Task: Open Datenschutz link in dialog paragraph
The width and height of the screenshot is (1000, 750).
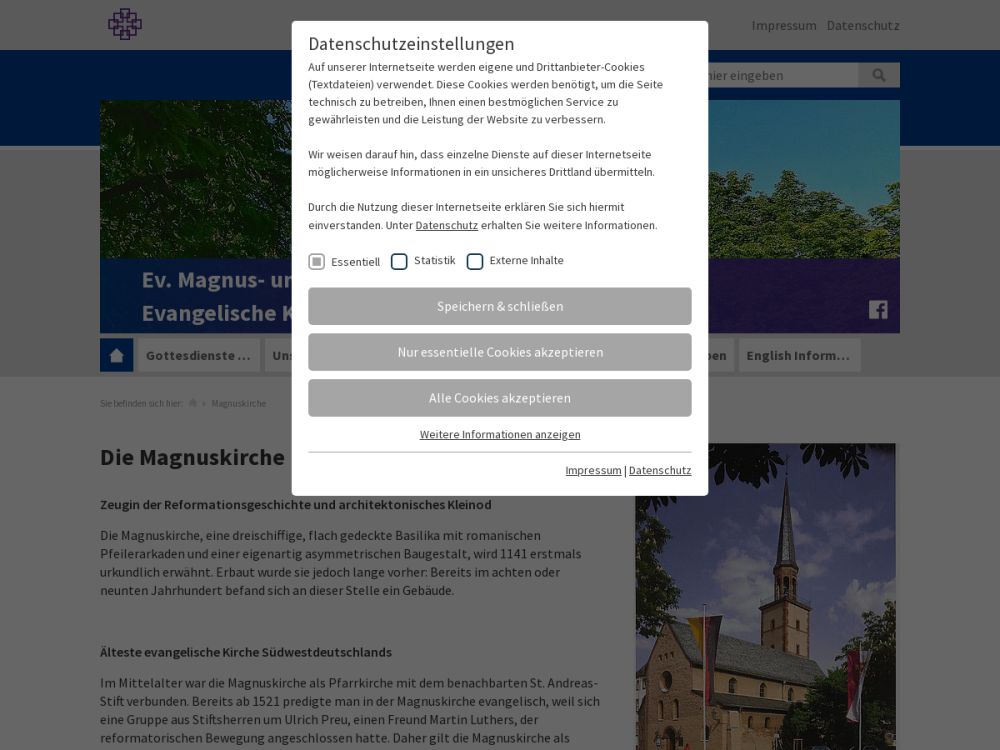Action: [x=446, y=225]
